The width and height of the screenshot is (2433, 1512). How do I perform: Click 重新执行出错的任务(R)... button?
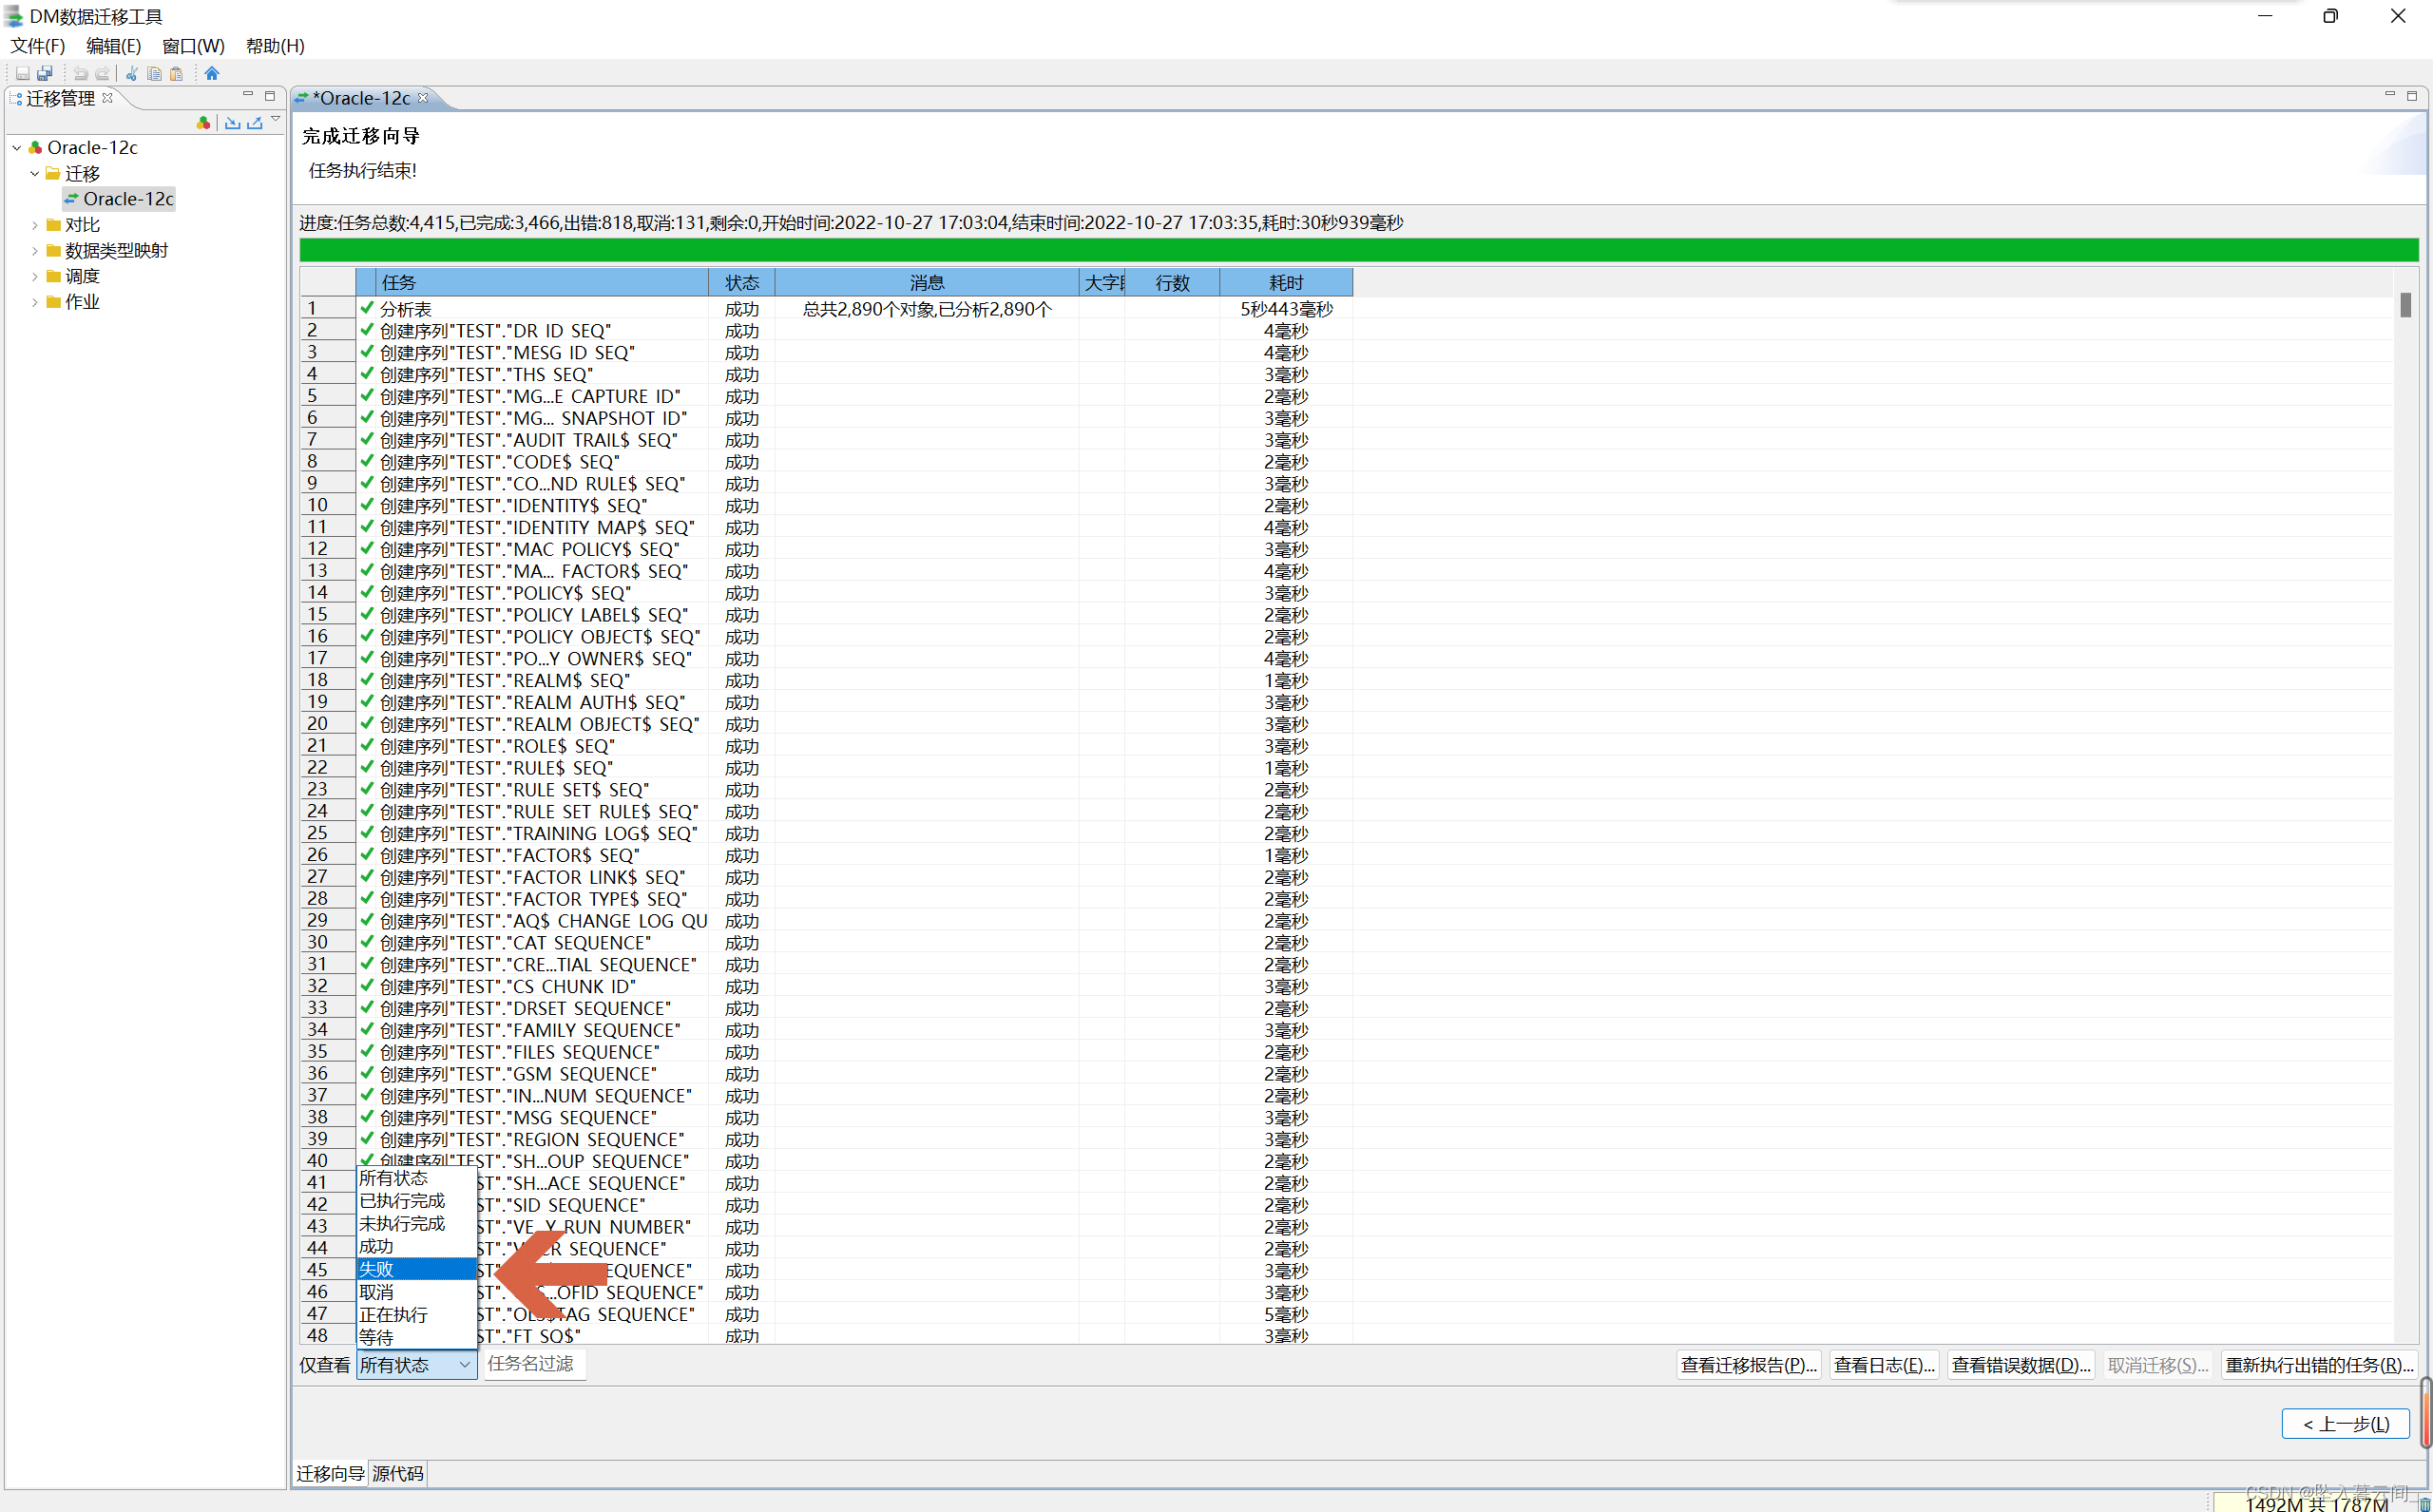2319,1365
